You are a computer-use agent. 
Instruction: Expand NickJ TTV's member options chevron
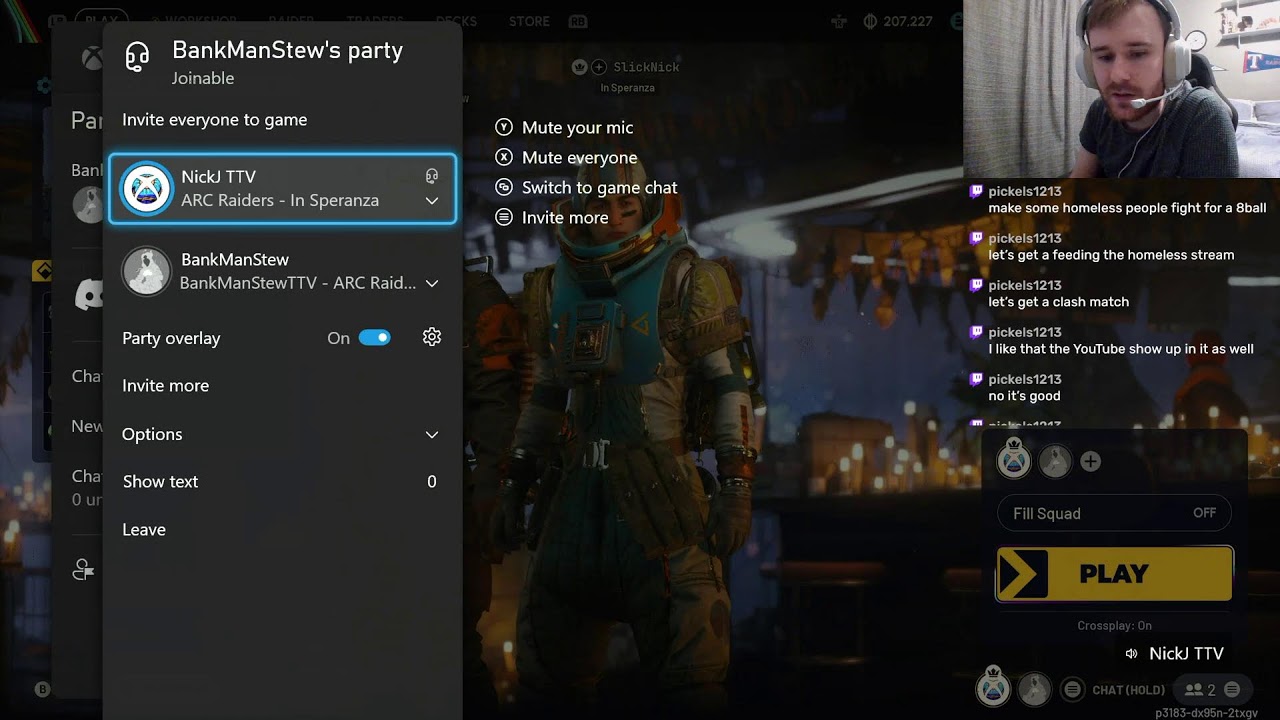[x=432, y=201]
